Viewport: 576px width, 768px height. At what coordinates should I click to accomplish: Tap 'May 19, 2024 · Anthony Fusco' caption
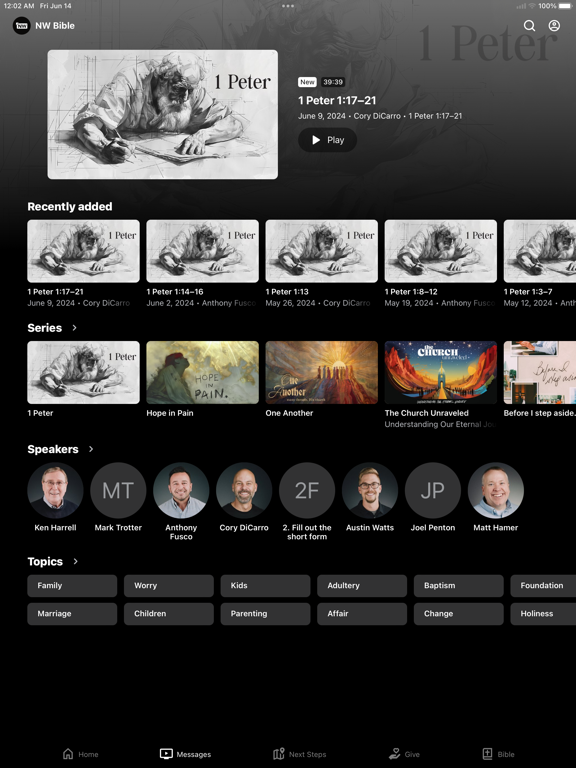[439, 303]
